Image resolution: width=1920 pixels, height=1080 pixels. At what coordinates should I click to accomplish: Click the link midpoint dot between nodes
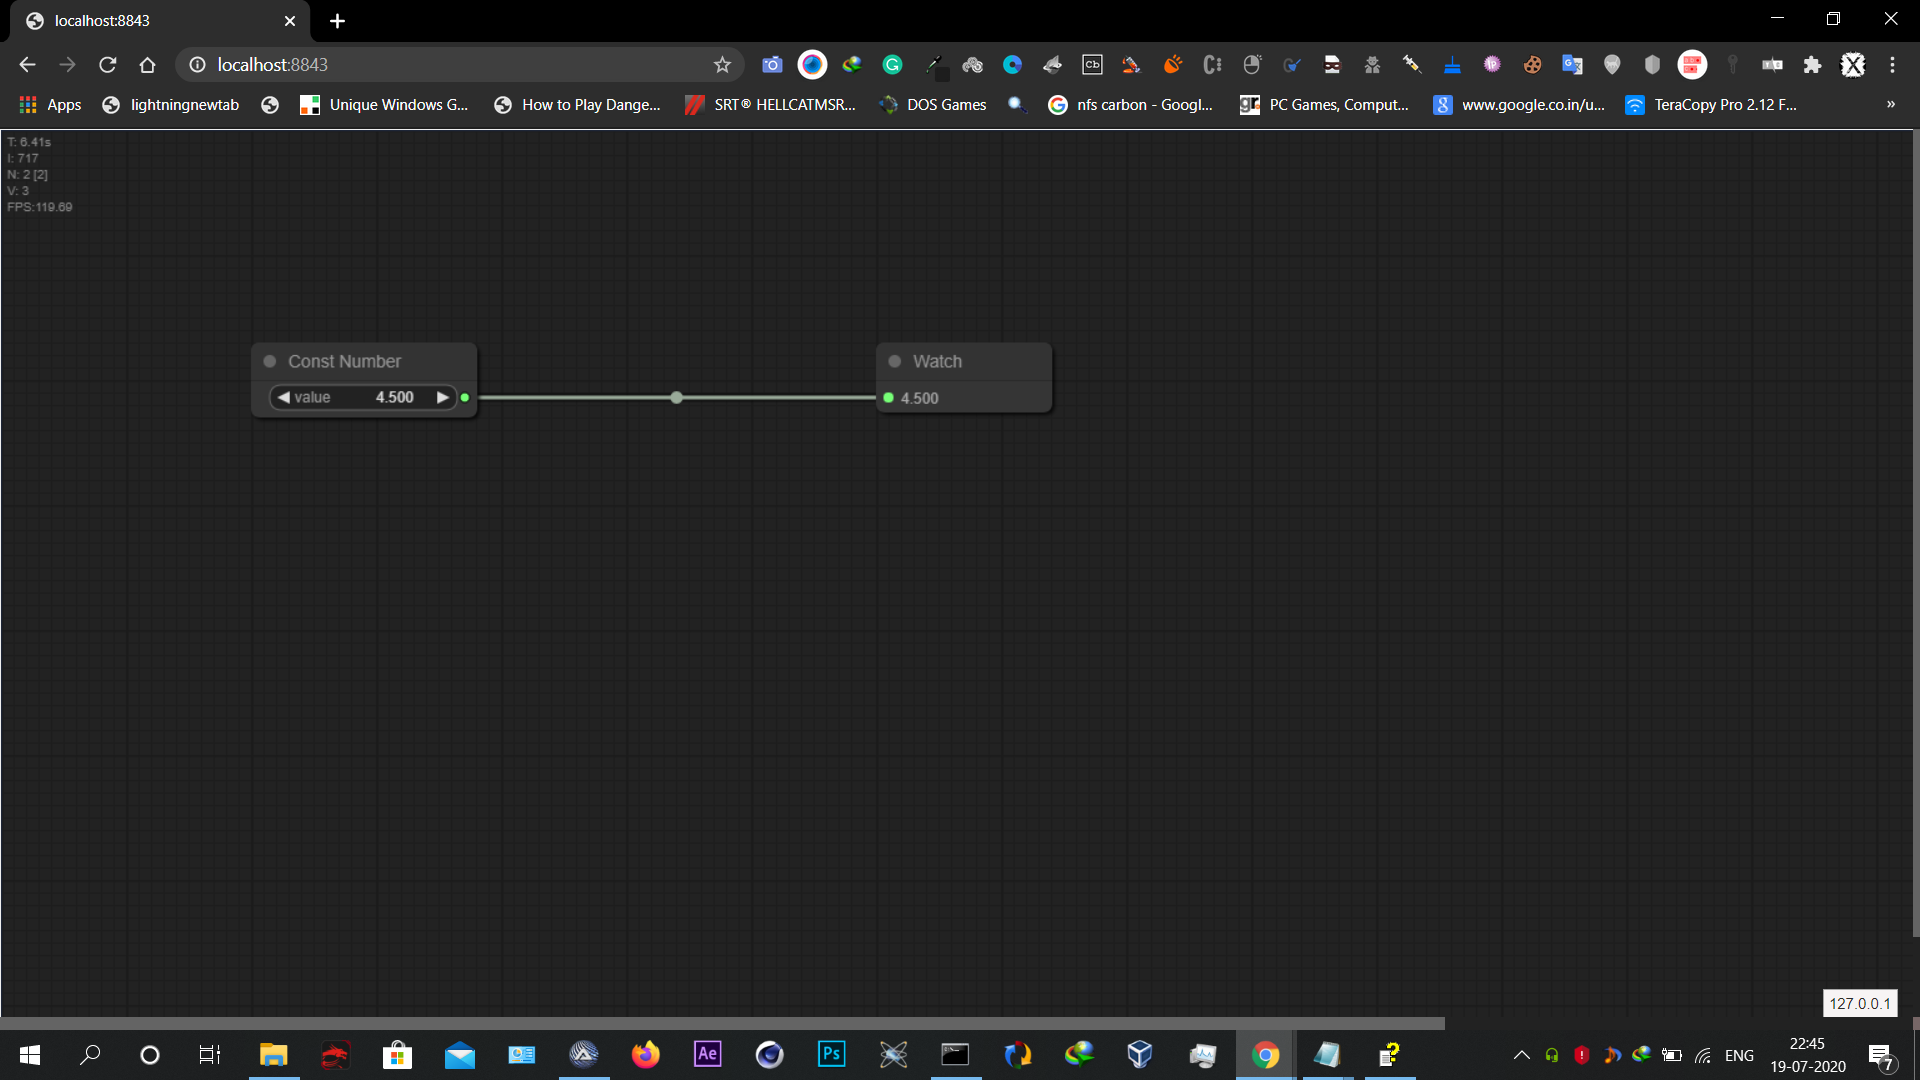click(677, 398)
